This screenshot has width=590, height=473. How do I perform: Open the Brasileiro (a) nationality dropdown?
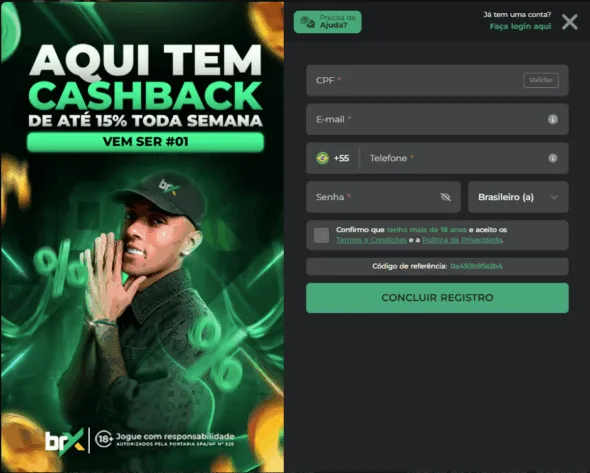[518, 197]
